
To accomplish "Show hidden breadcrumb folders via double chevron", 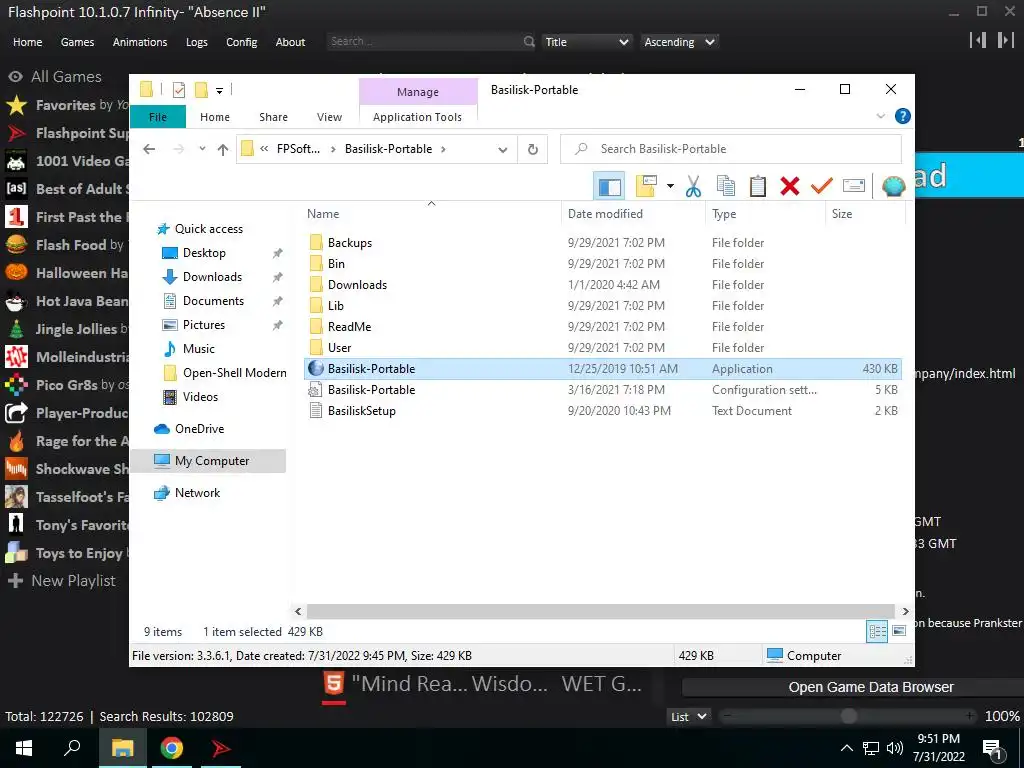I will coord(264,149).
